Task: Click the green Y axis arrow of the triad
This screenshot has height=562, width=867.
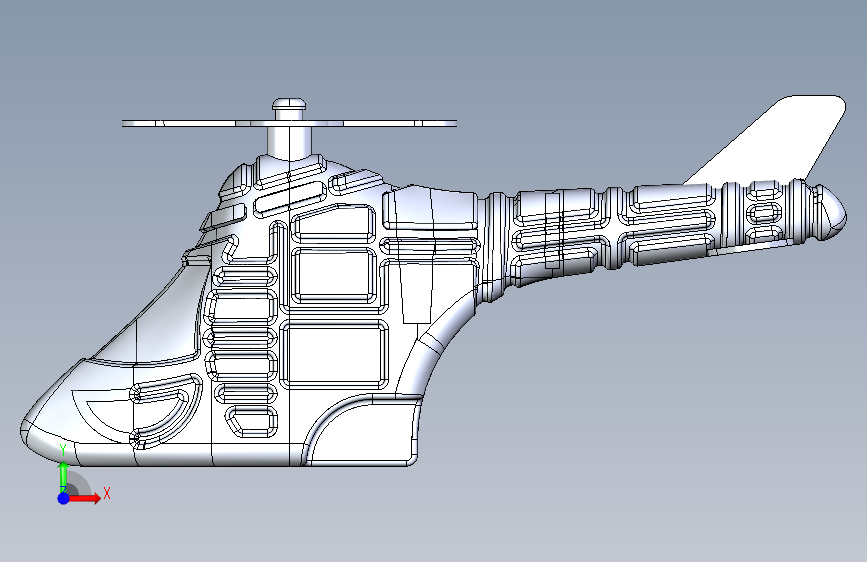Action: click(x=64, y=475)
